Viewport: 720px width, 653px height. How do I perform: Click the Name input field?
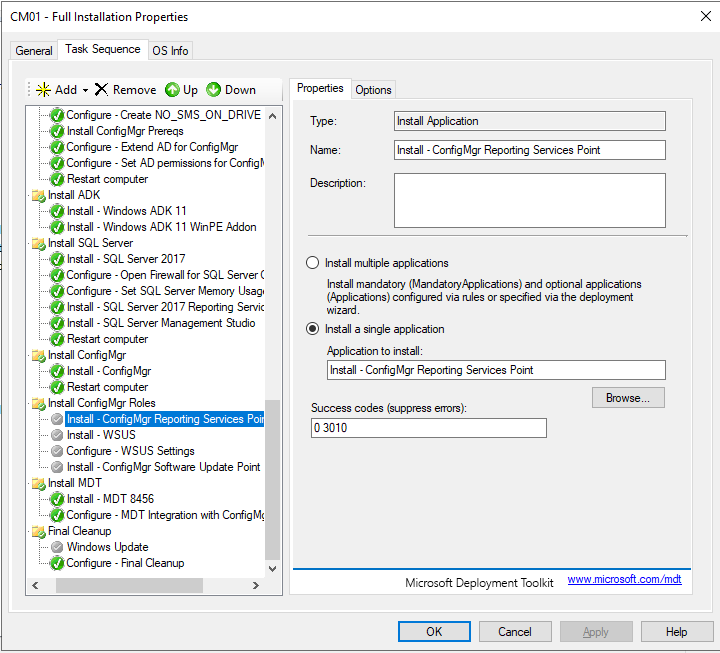click(x=529, y=150)
